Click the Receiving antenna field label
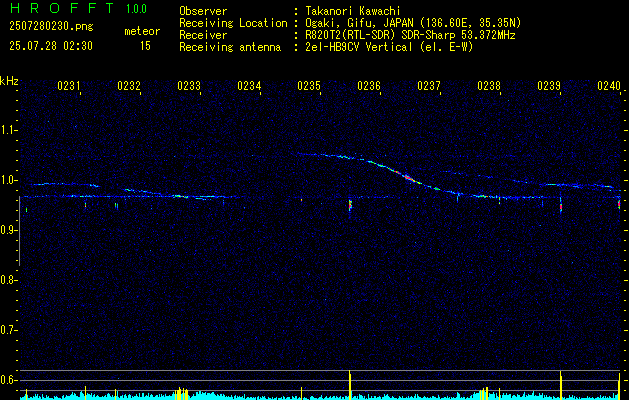The height and width of the screenshot is (400, 629). (230, 47)
